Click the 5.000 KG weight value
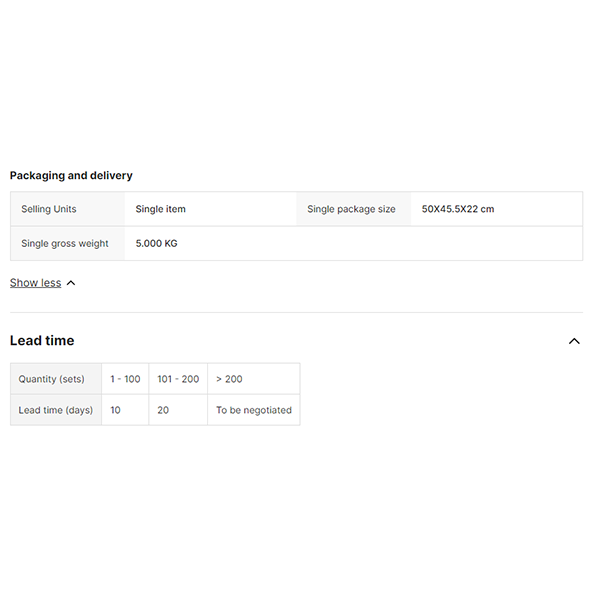The width and height of the screenshot is (600, 600). click(157, 243)
